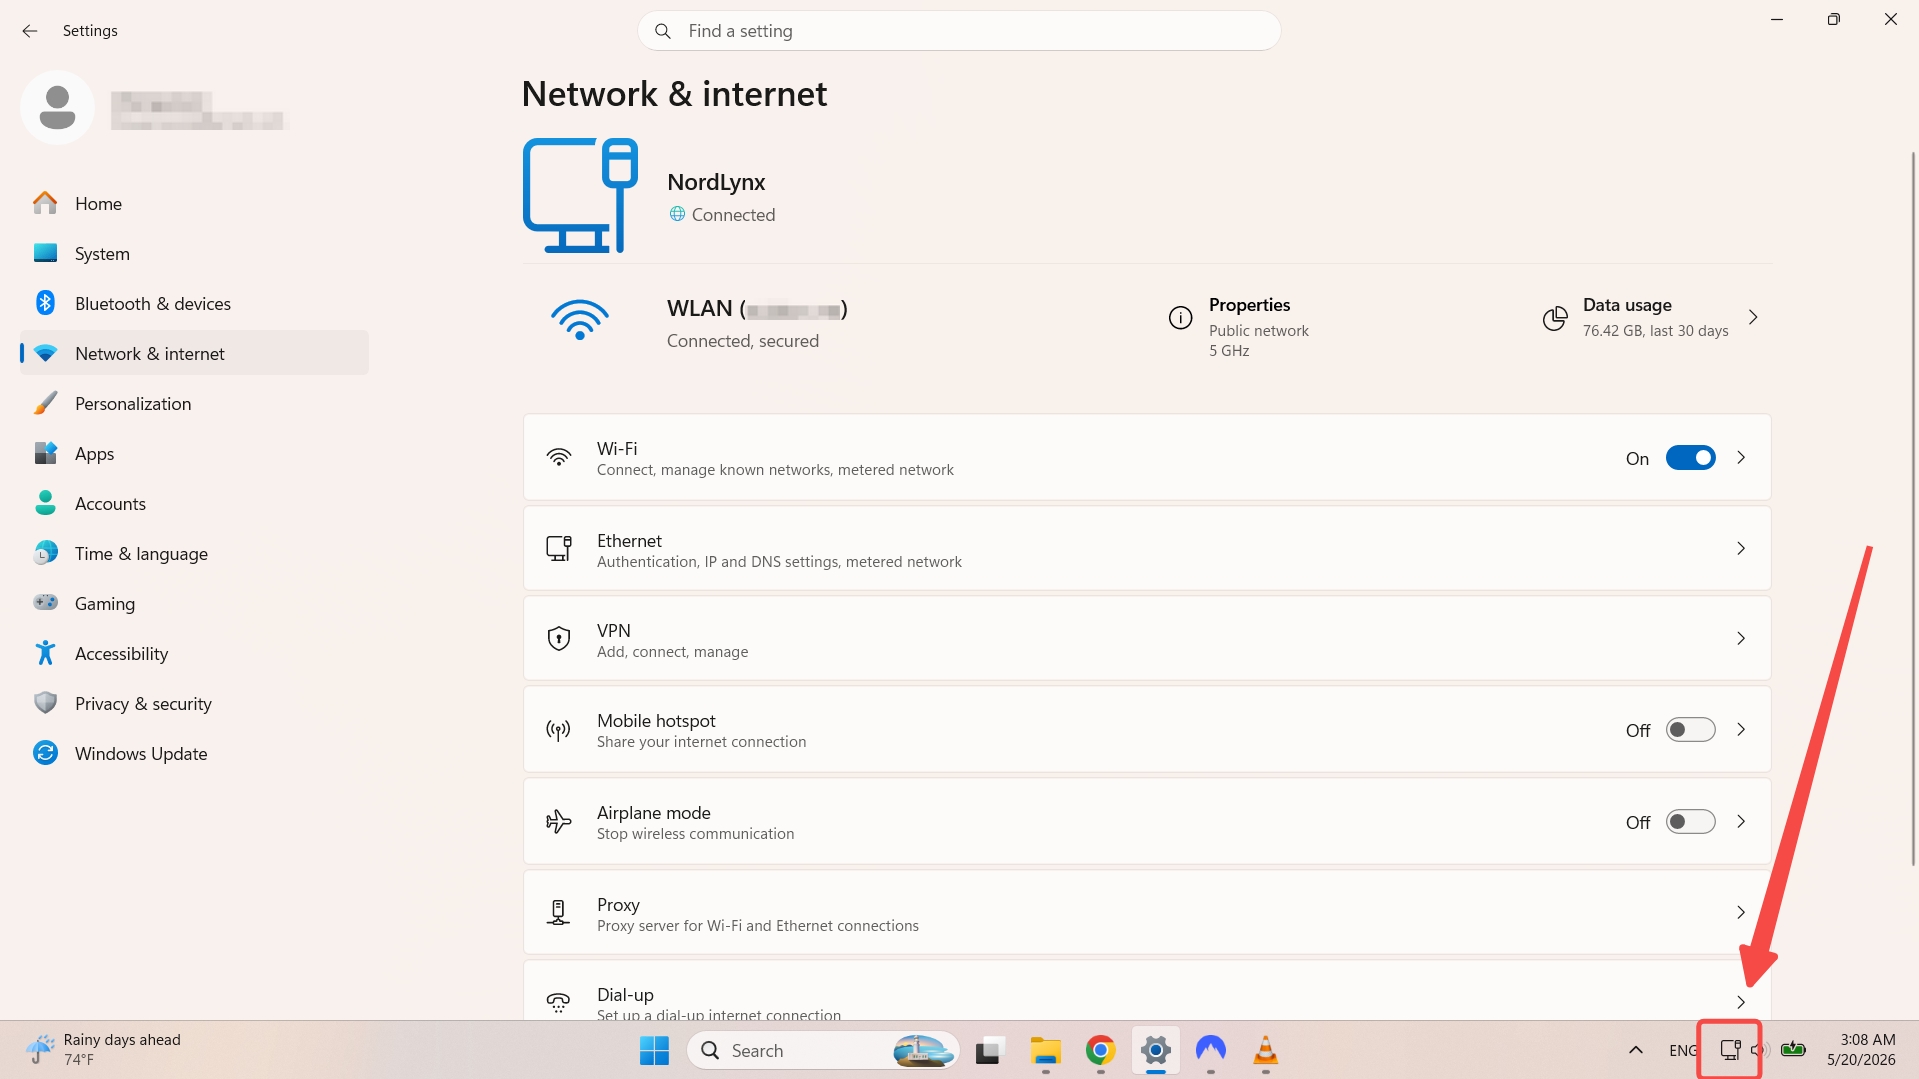Image resolution: width=1919 pixels, height=1079 pixels.
Task: Click the VPN shield icon
Action: (x=559, y=638)
